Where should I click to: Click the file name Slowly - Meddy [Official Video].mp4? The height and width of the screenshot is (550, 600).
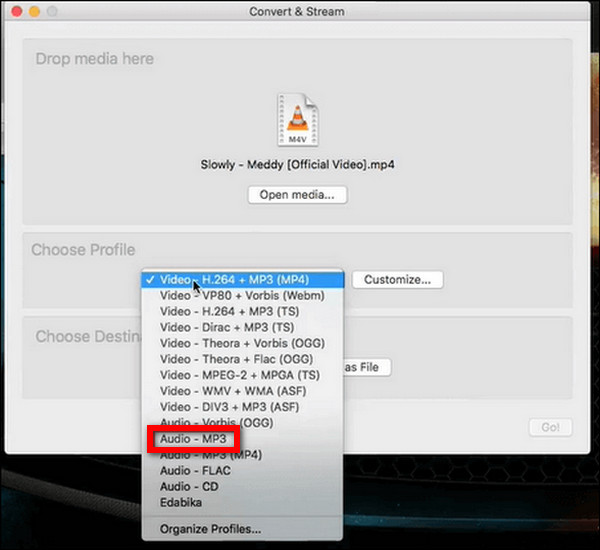297,165
